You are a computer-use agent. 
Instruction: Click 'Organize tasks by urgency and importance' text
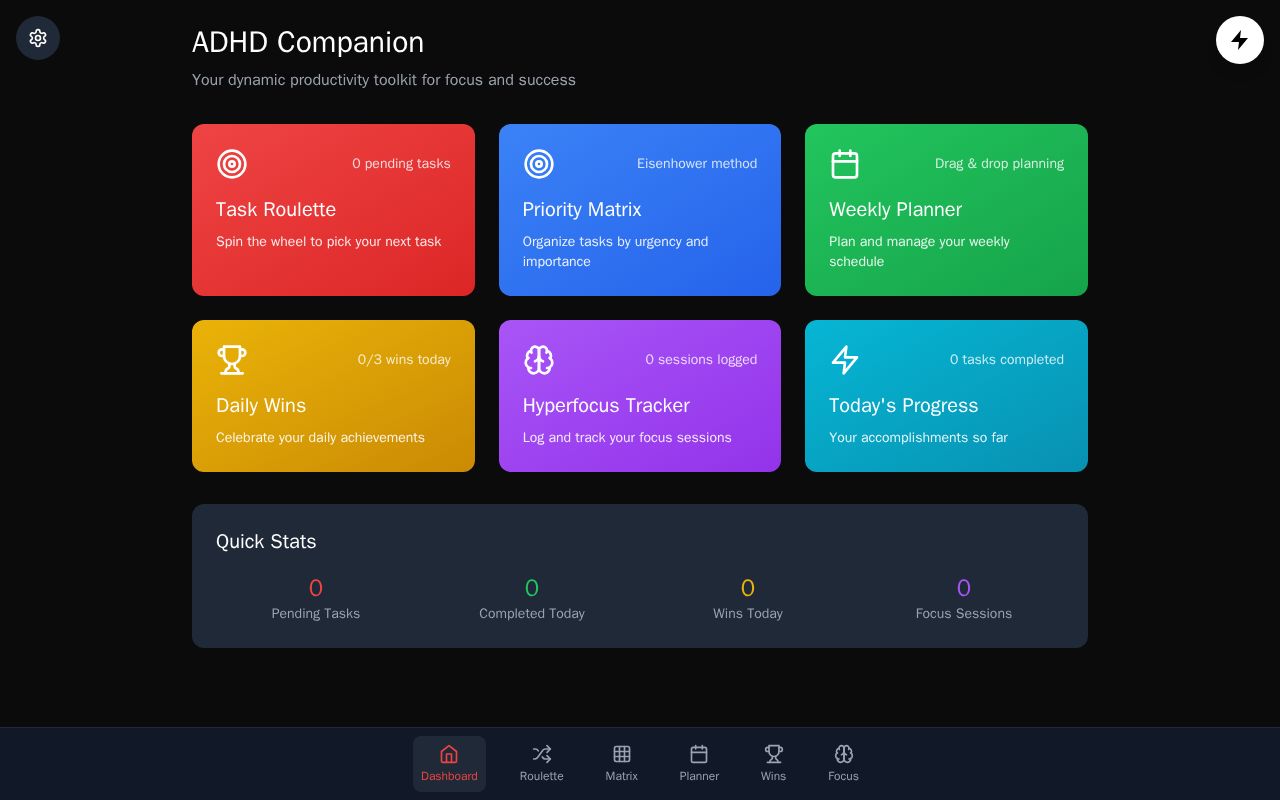point(615,252)
